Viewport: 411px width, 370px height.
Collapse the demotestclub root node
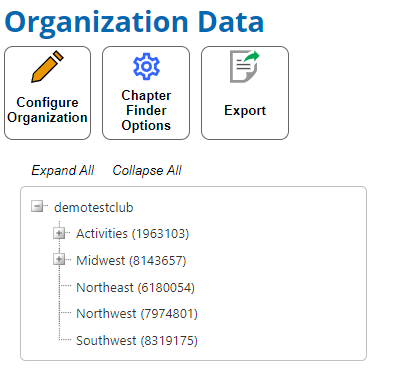[37, 206]
